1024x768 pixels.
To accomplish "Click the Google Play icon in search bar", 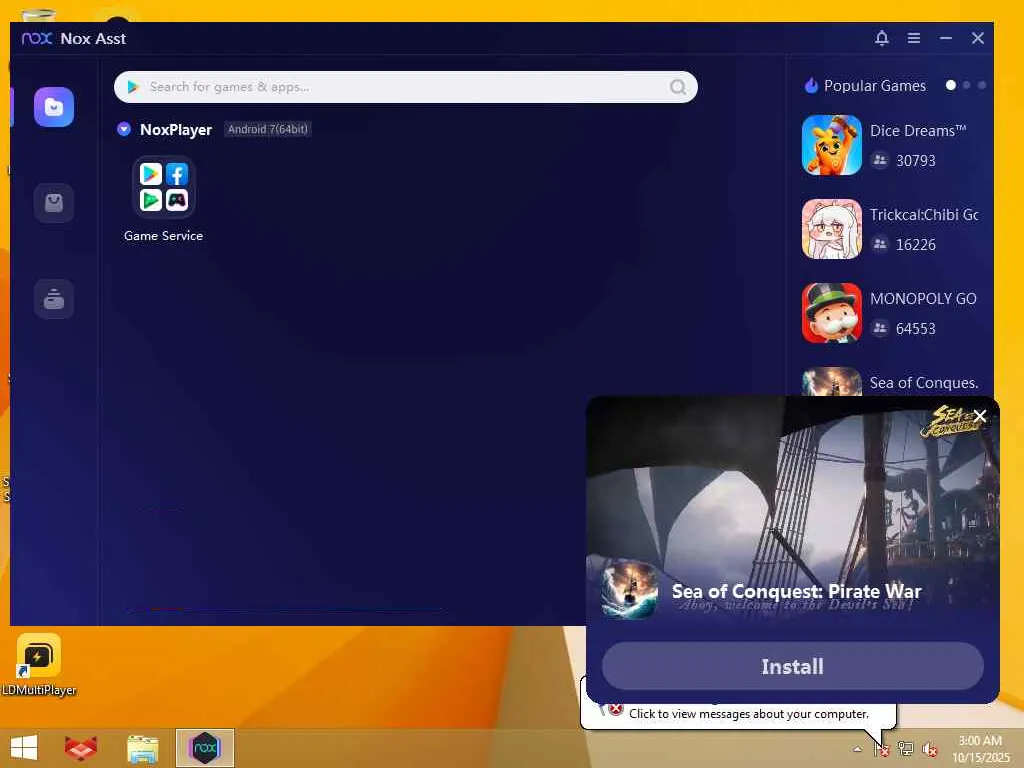I will [x=133, y=87].
